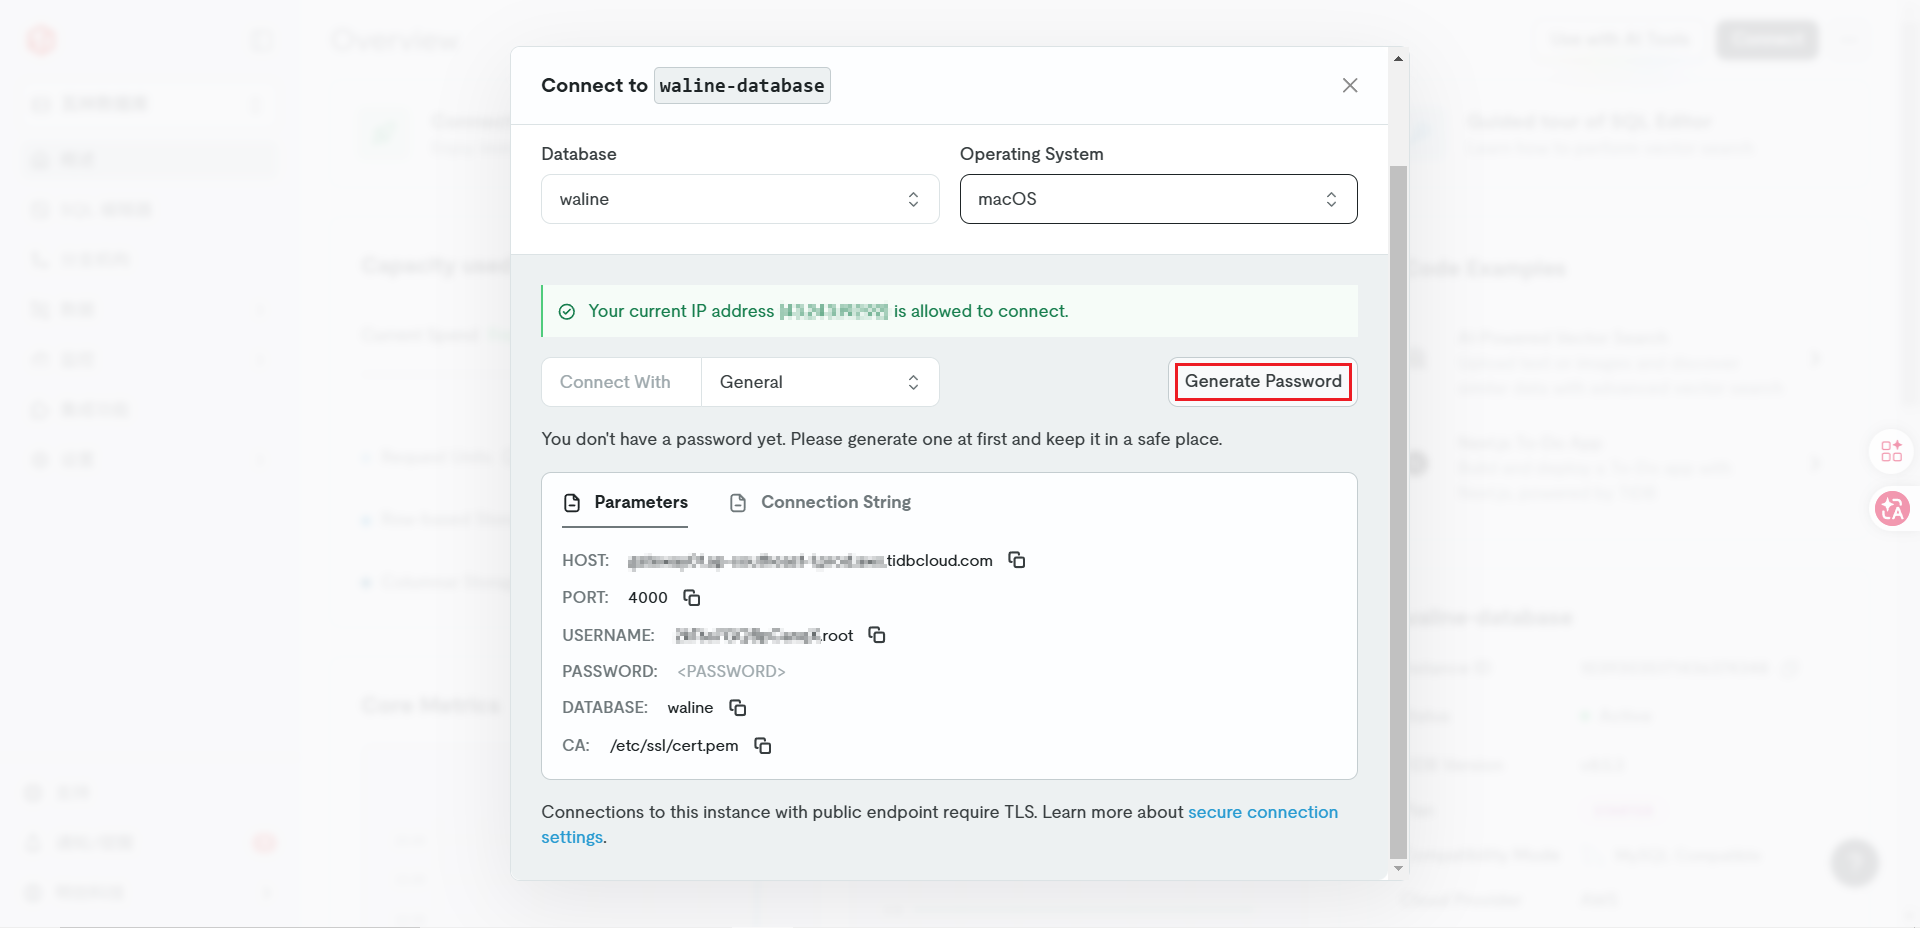This screenshot has height=928, width=1920.
Task: Click the waline-database cluster name
Action: 742,85
